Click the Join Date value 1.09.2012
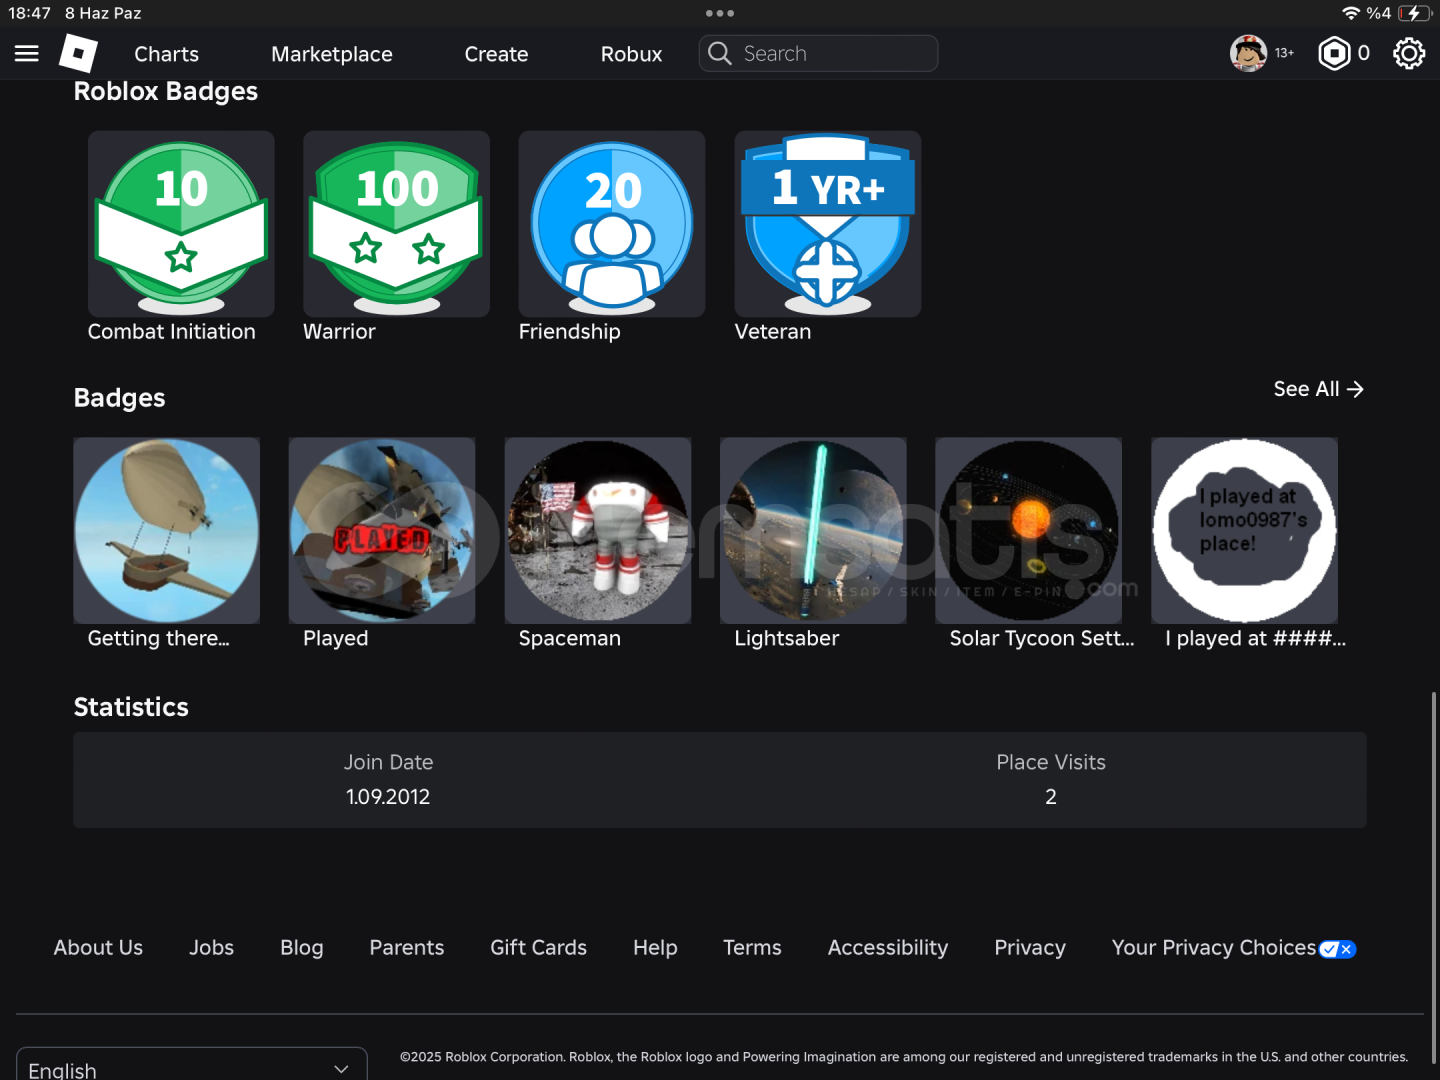The width and height of the screenshot is (1440, 1080). point(388,797)
